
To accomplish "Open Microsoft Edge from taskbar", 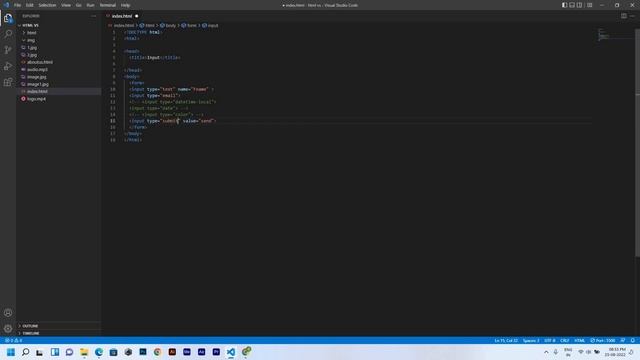I will click(99, 352).
